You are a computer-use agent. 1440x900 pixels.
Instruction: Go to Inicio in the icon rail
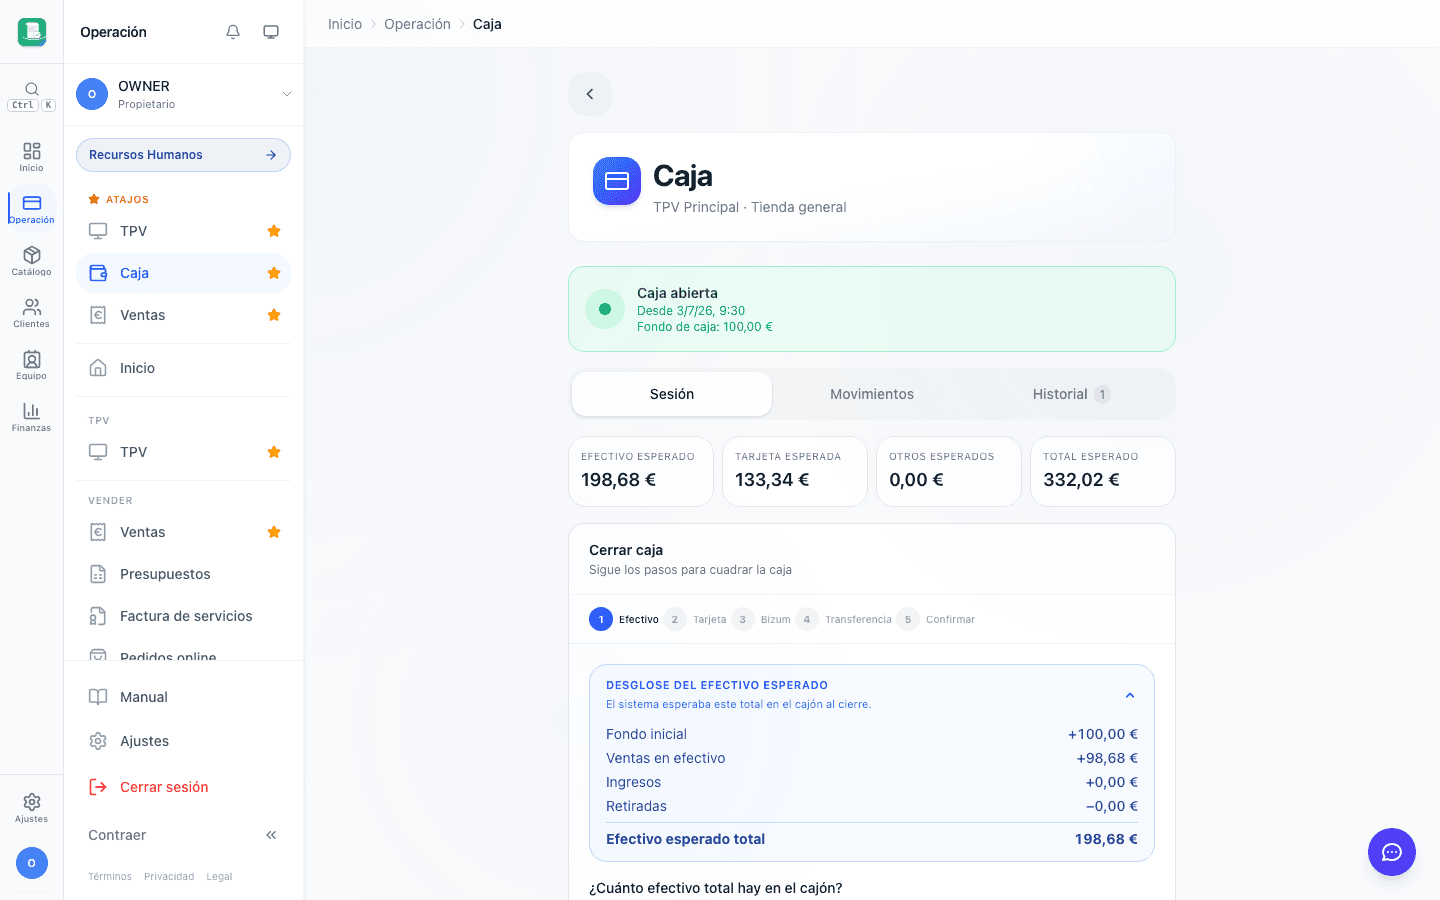[32, 157]
